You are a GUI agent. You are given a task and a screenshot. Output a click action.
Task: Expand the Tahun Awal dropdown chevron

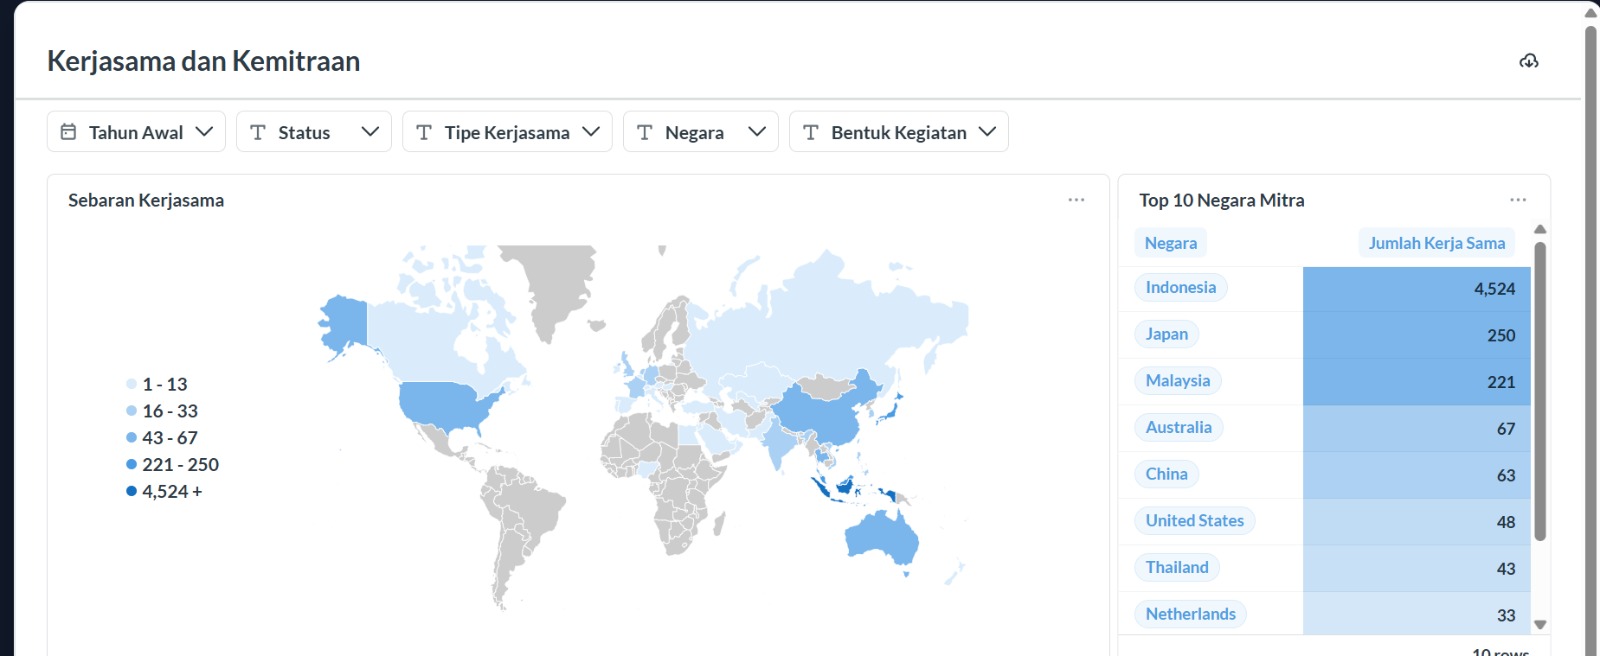tap(204, 132)
